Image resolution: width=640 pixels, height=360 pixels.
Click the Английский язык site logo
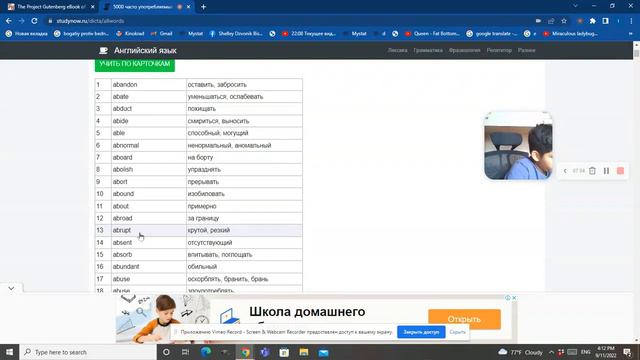tap(138, 50)
